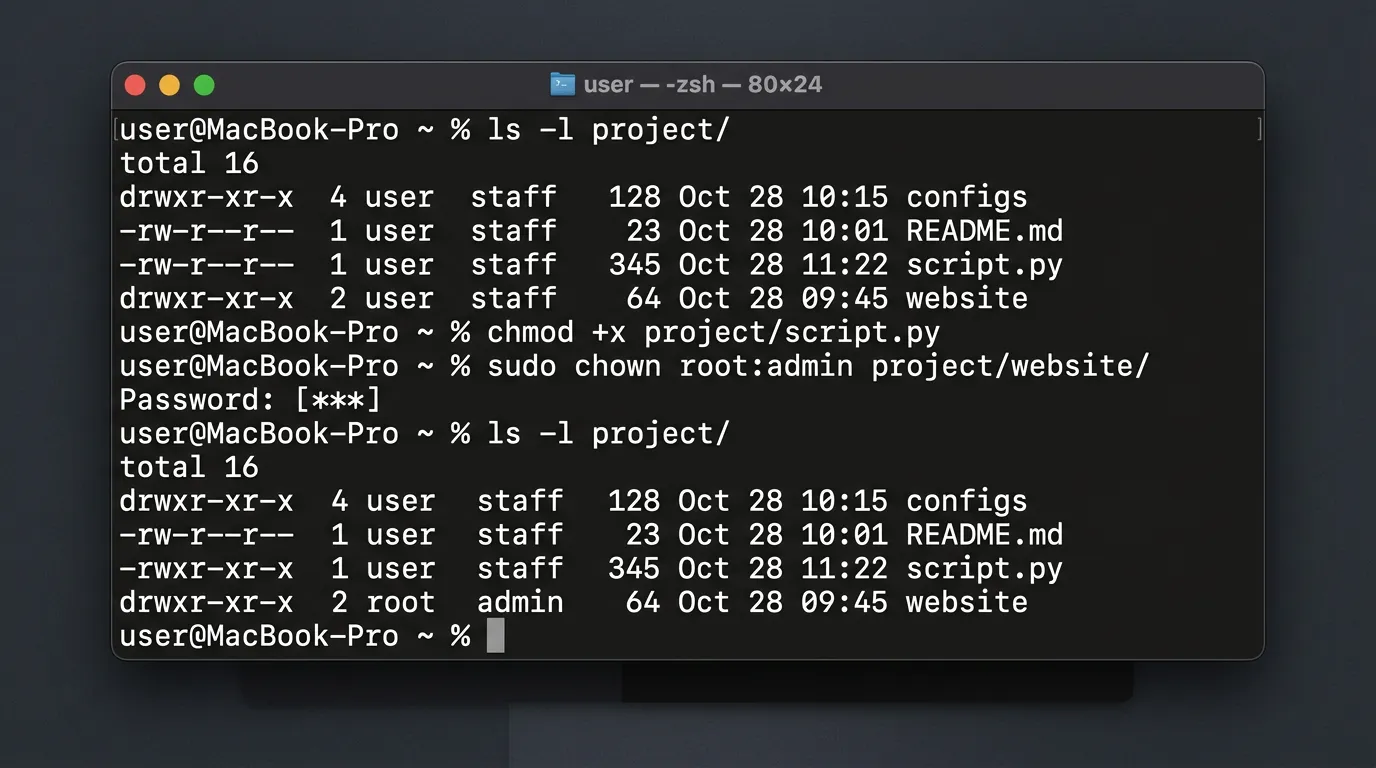Click script.py in the second directory listing

[984, 569]
